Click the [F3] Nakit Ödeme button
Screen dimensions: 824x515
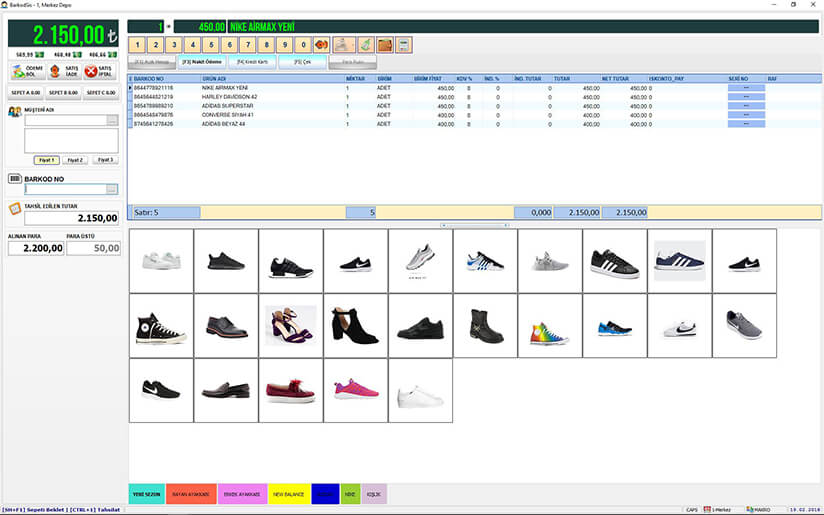tap(201, 62)
